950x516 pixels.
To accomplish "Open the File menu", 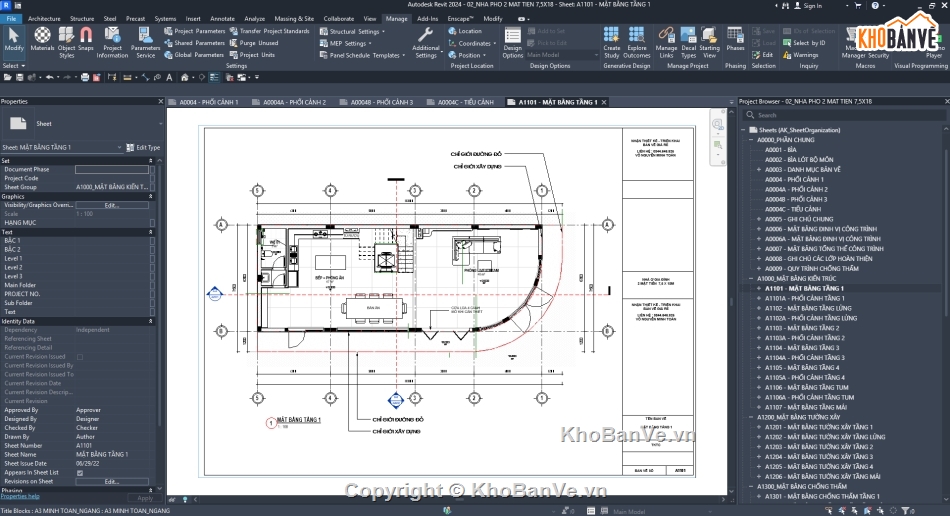I will pos(12,19).
